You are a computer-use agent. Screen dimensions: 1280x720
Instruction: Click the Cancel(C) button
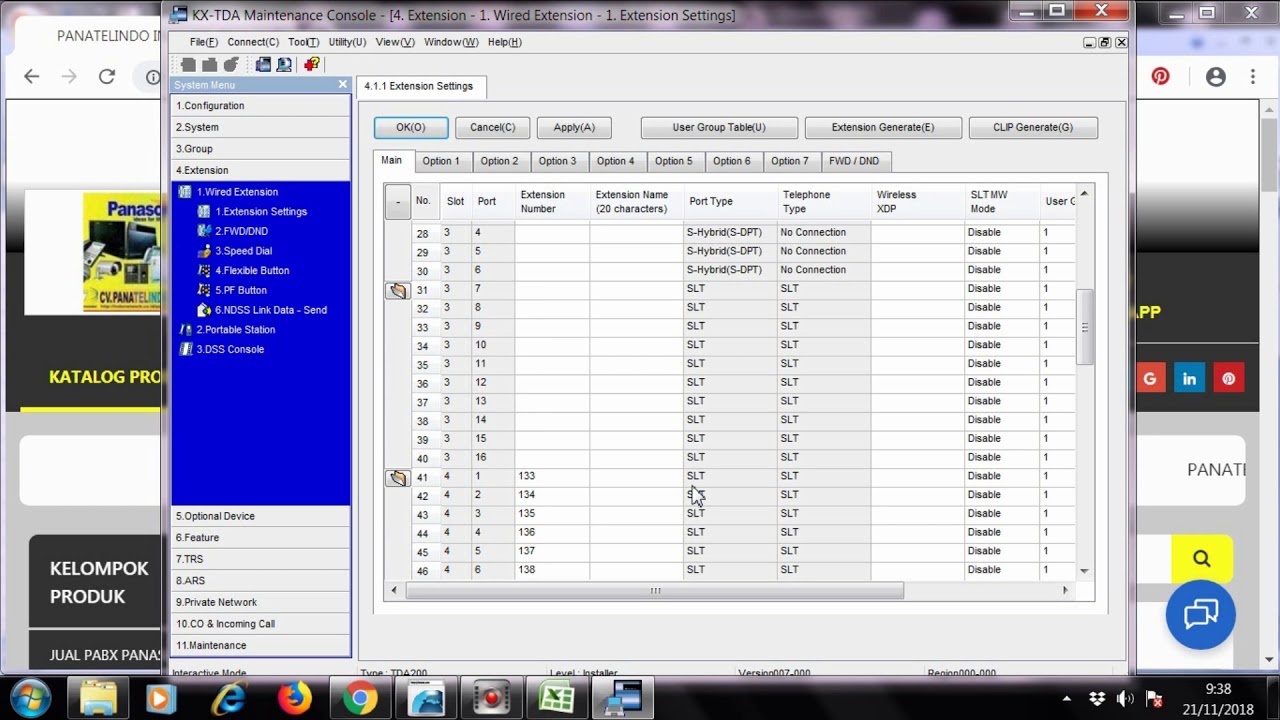pos(493,127)
